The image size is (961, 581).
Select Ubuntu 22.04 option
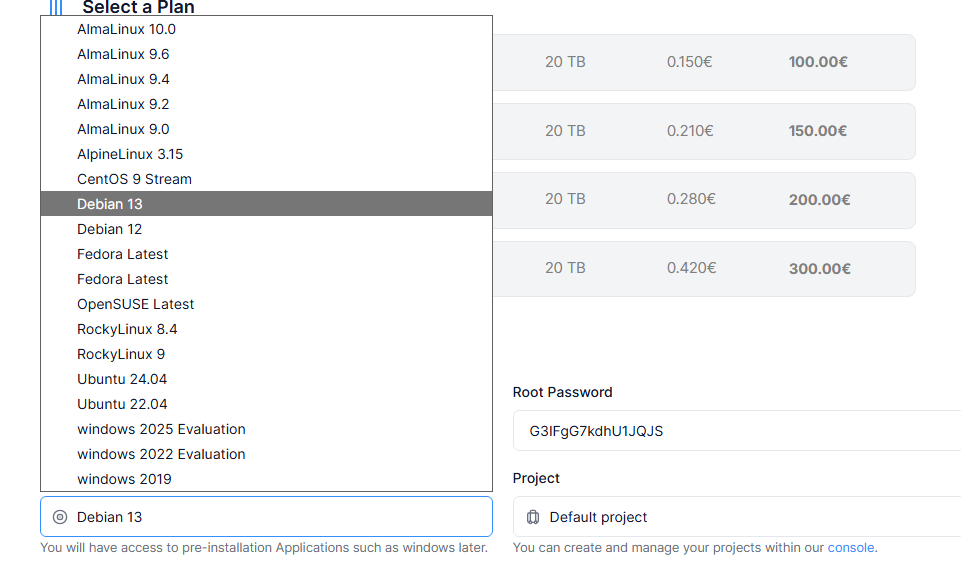122,404
